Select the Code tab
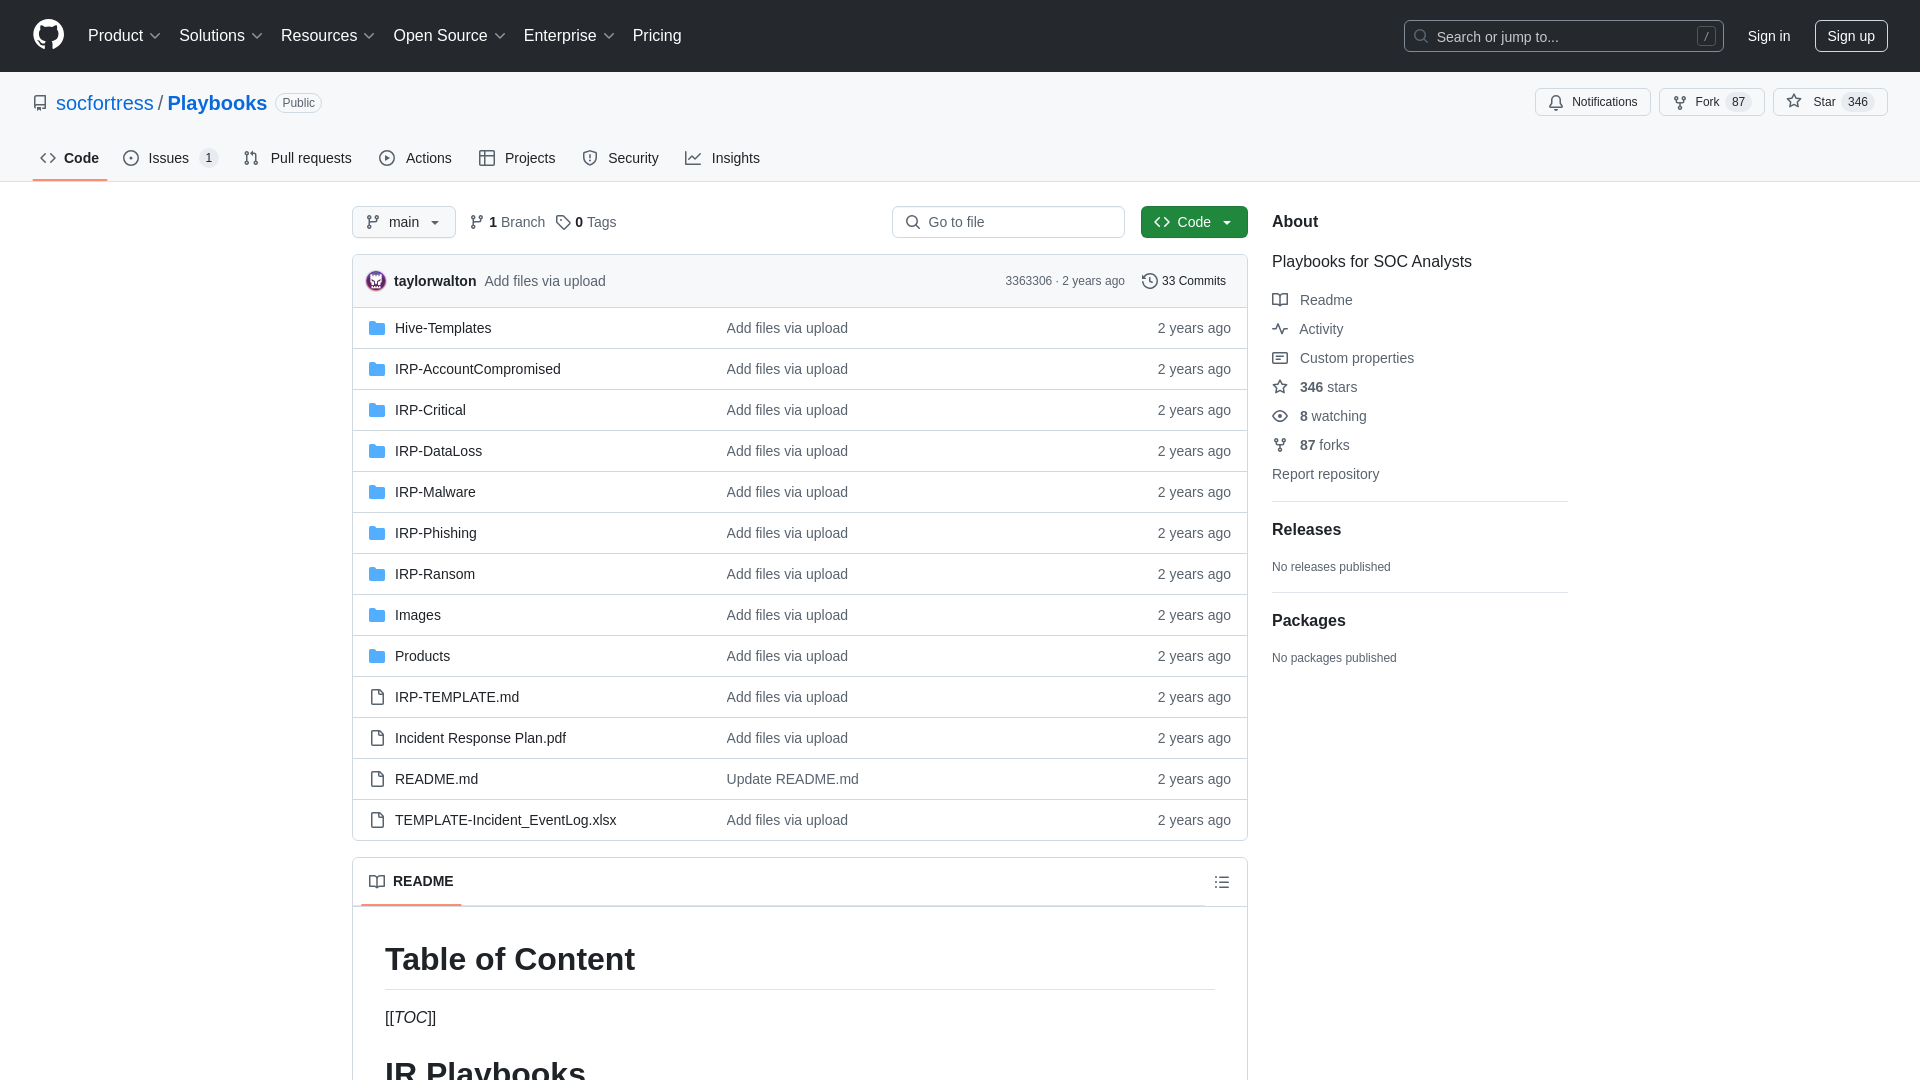 pyautogui.click(x=69, y=158)
